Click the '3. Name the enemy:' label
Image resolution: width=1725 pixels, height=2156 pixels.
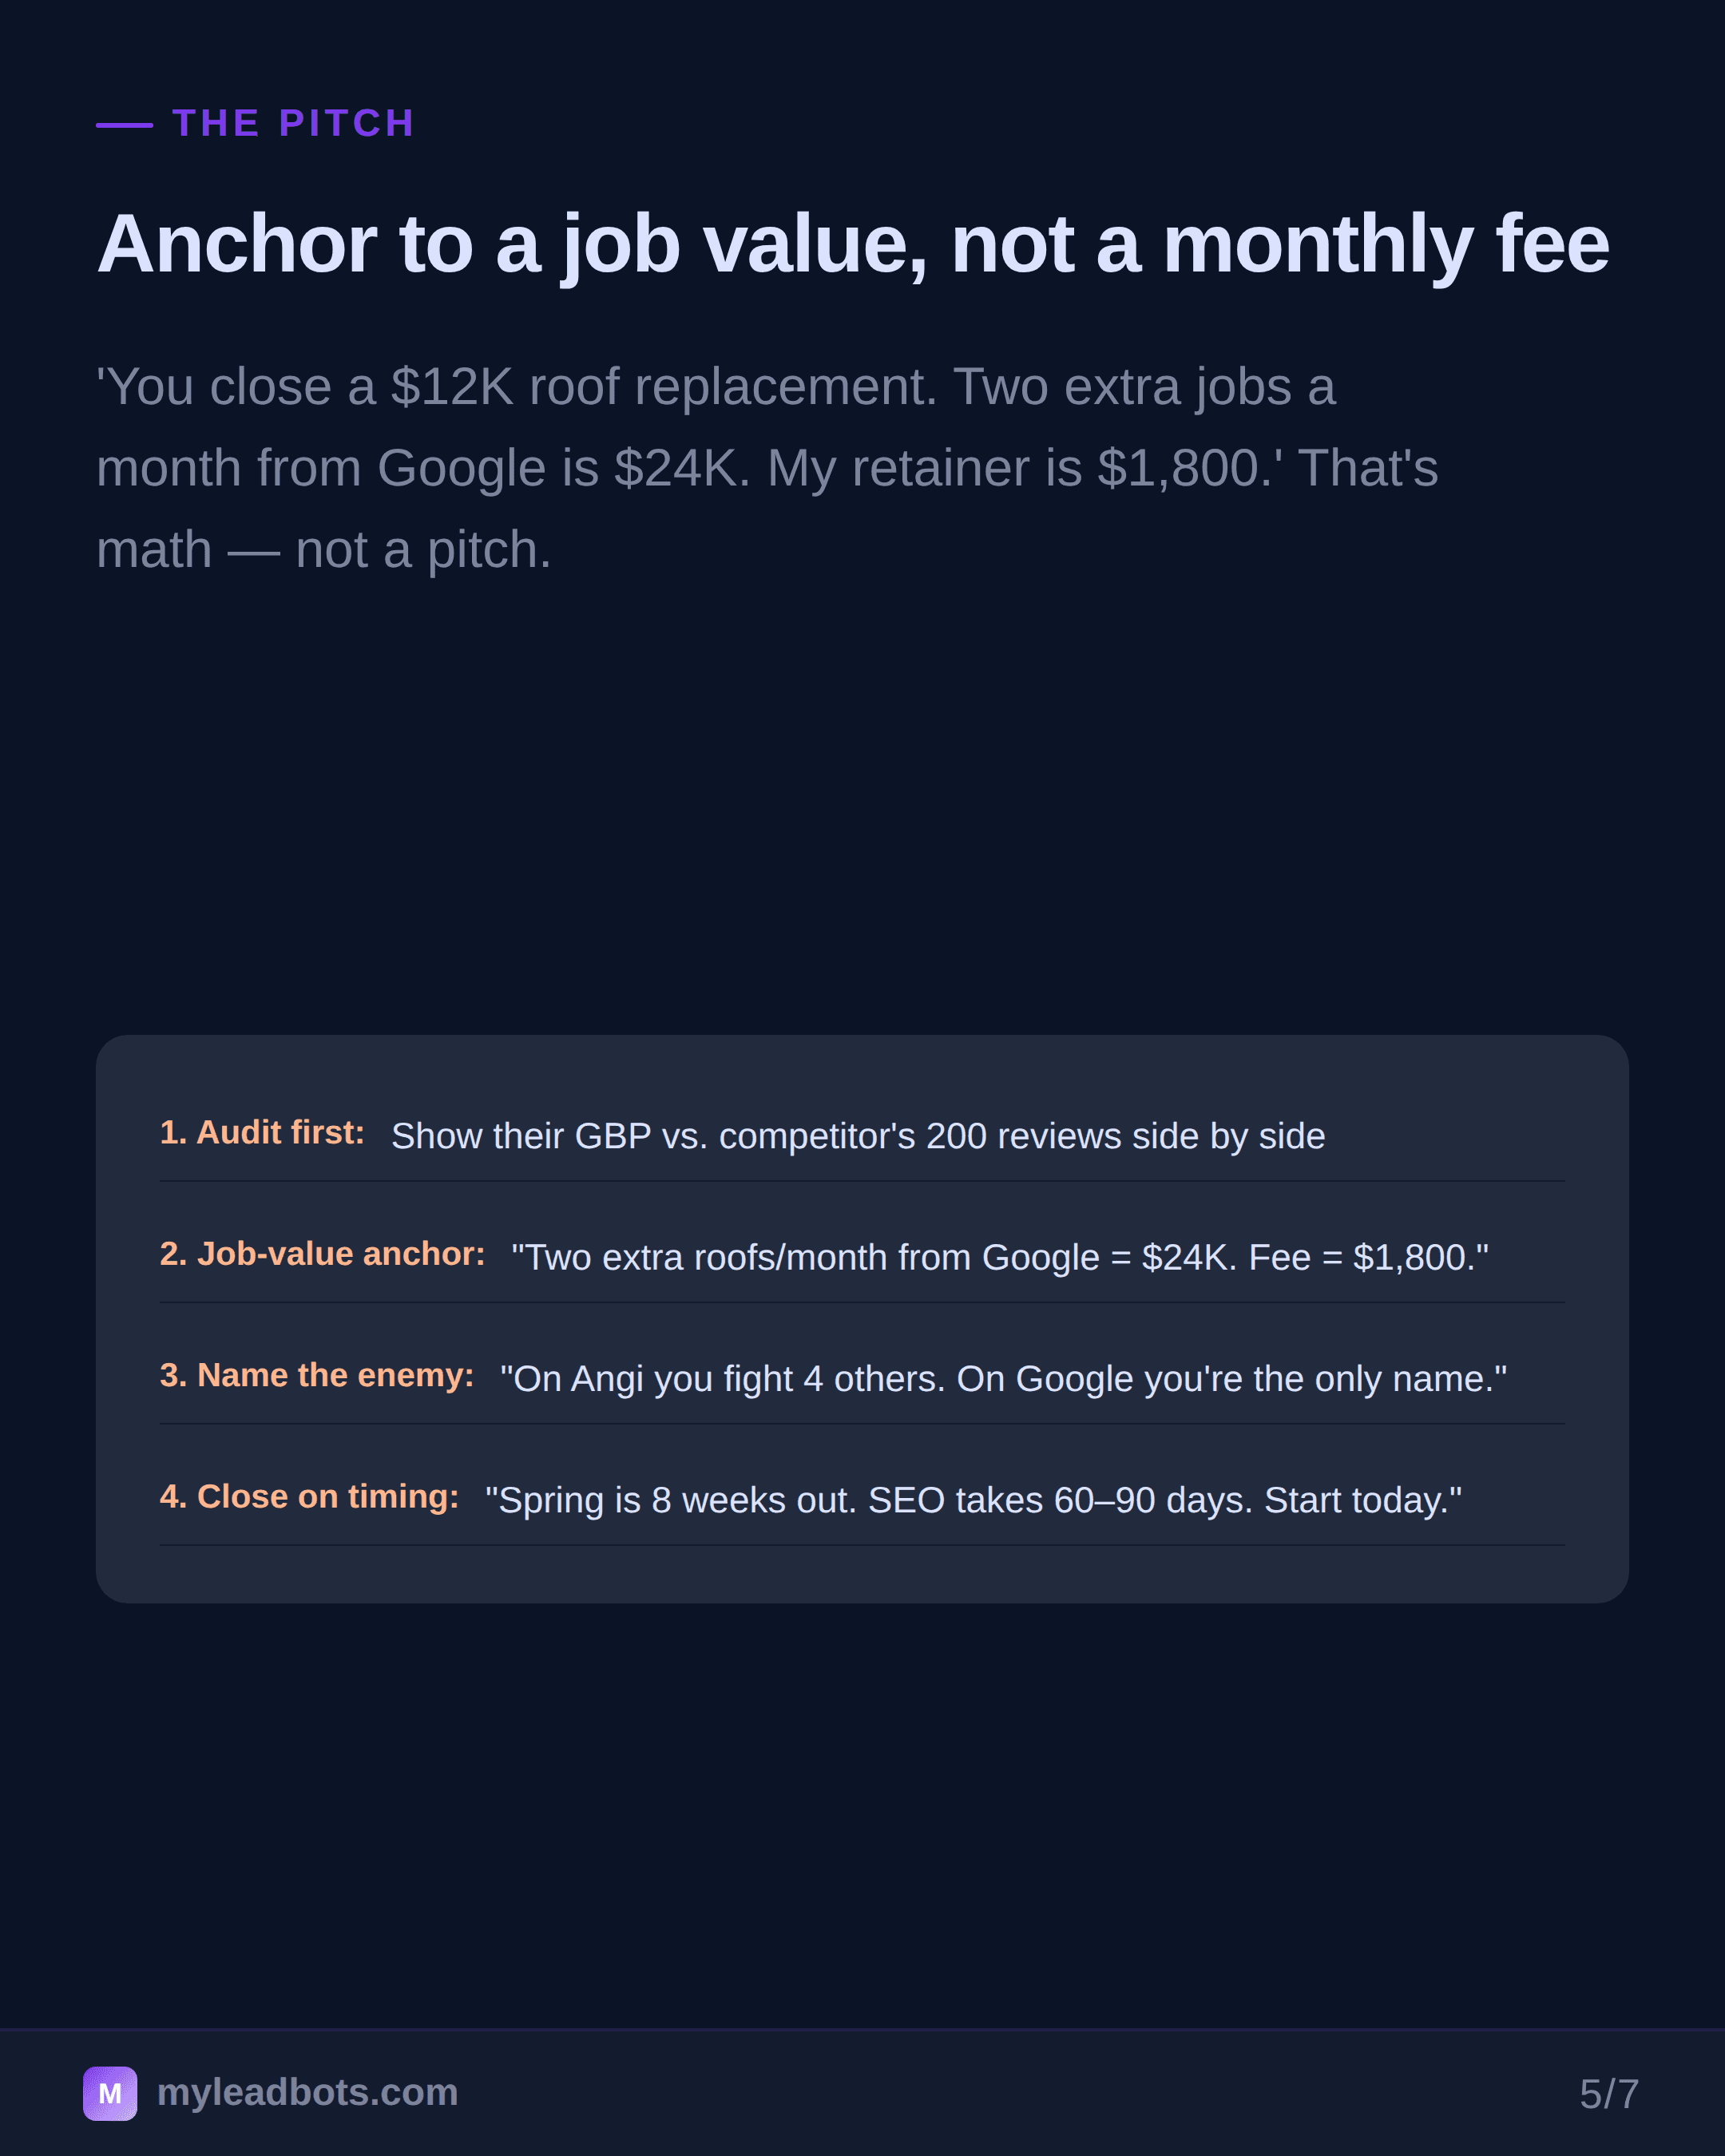coord(317,1376)
